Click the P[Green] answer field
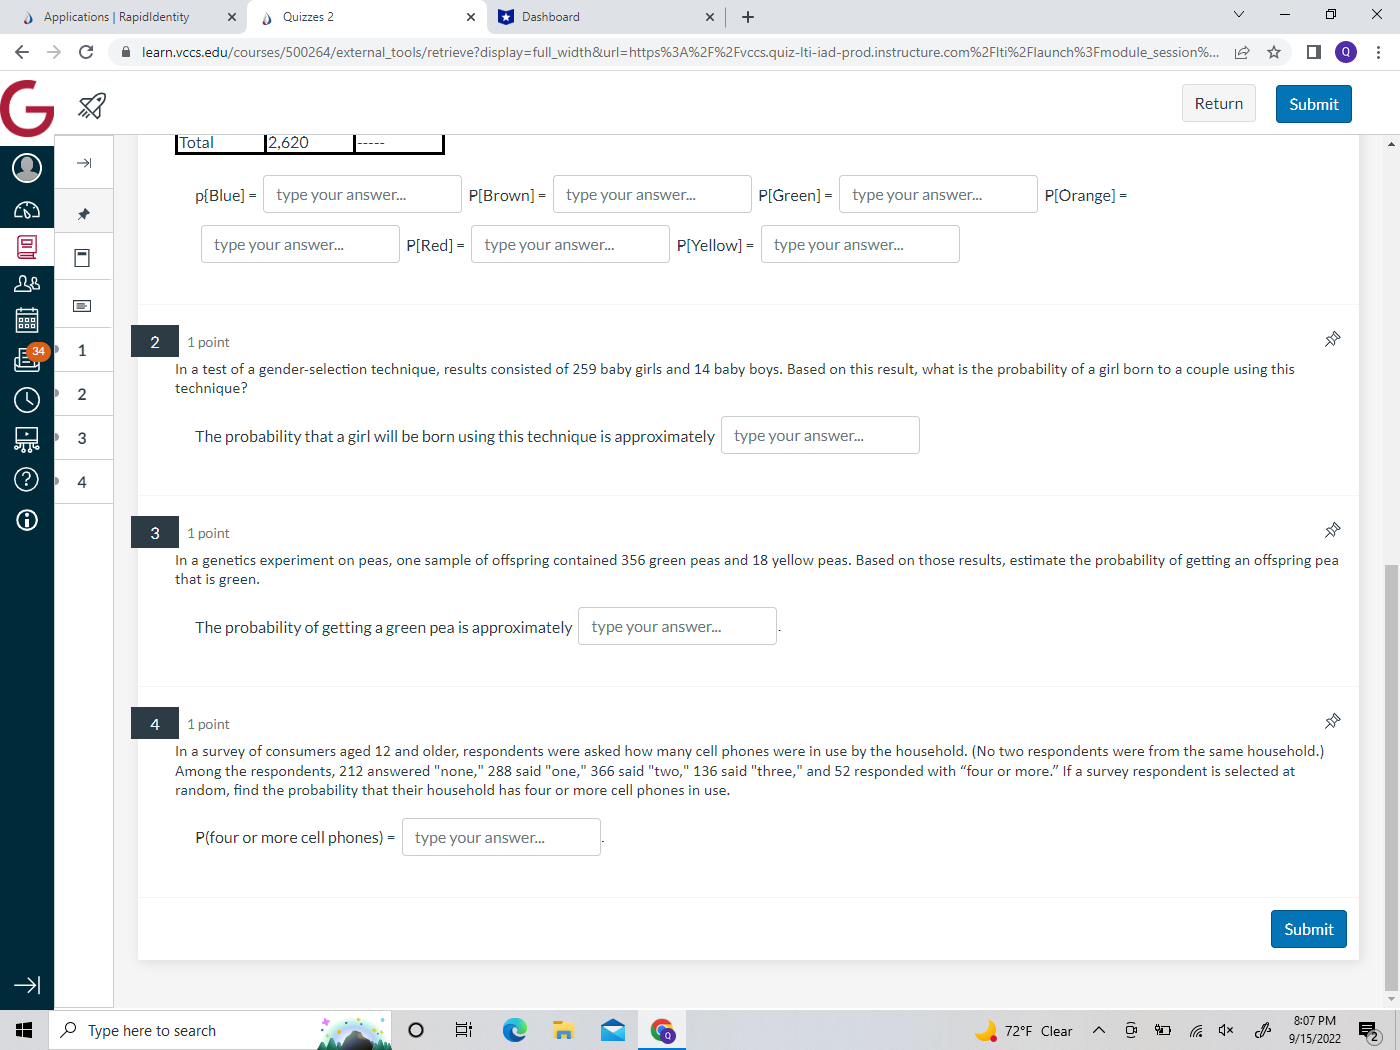 tap(938, 194)
